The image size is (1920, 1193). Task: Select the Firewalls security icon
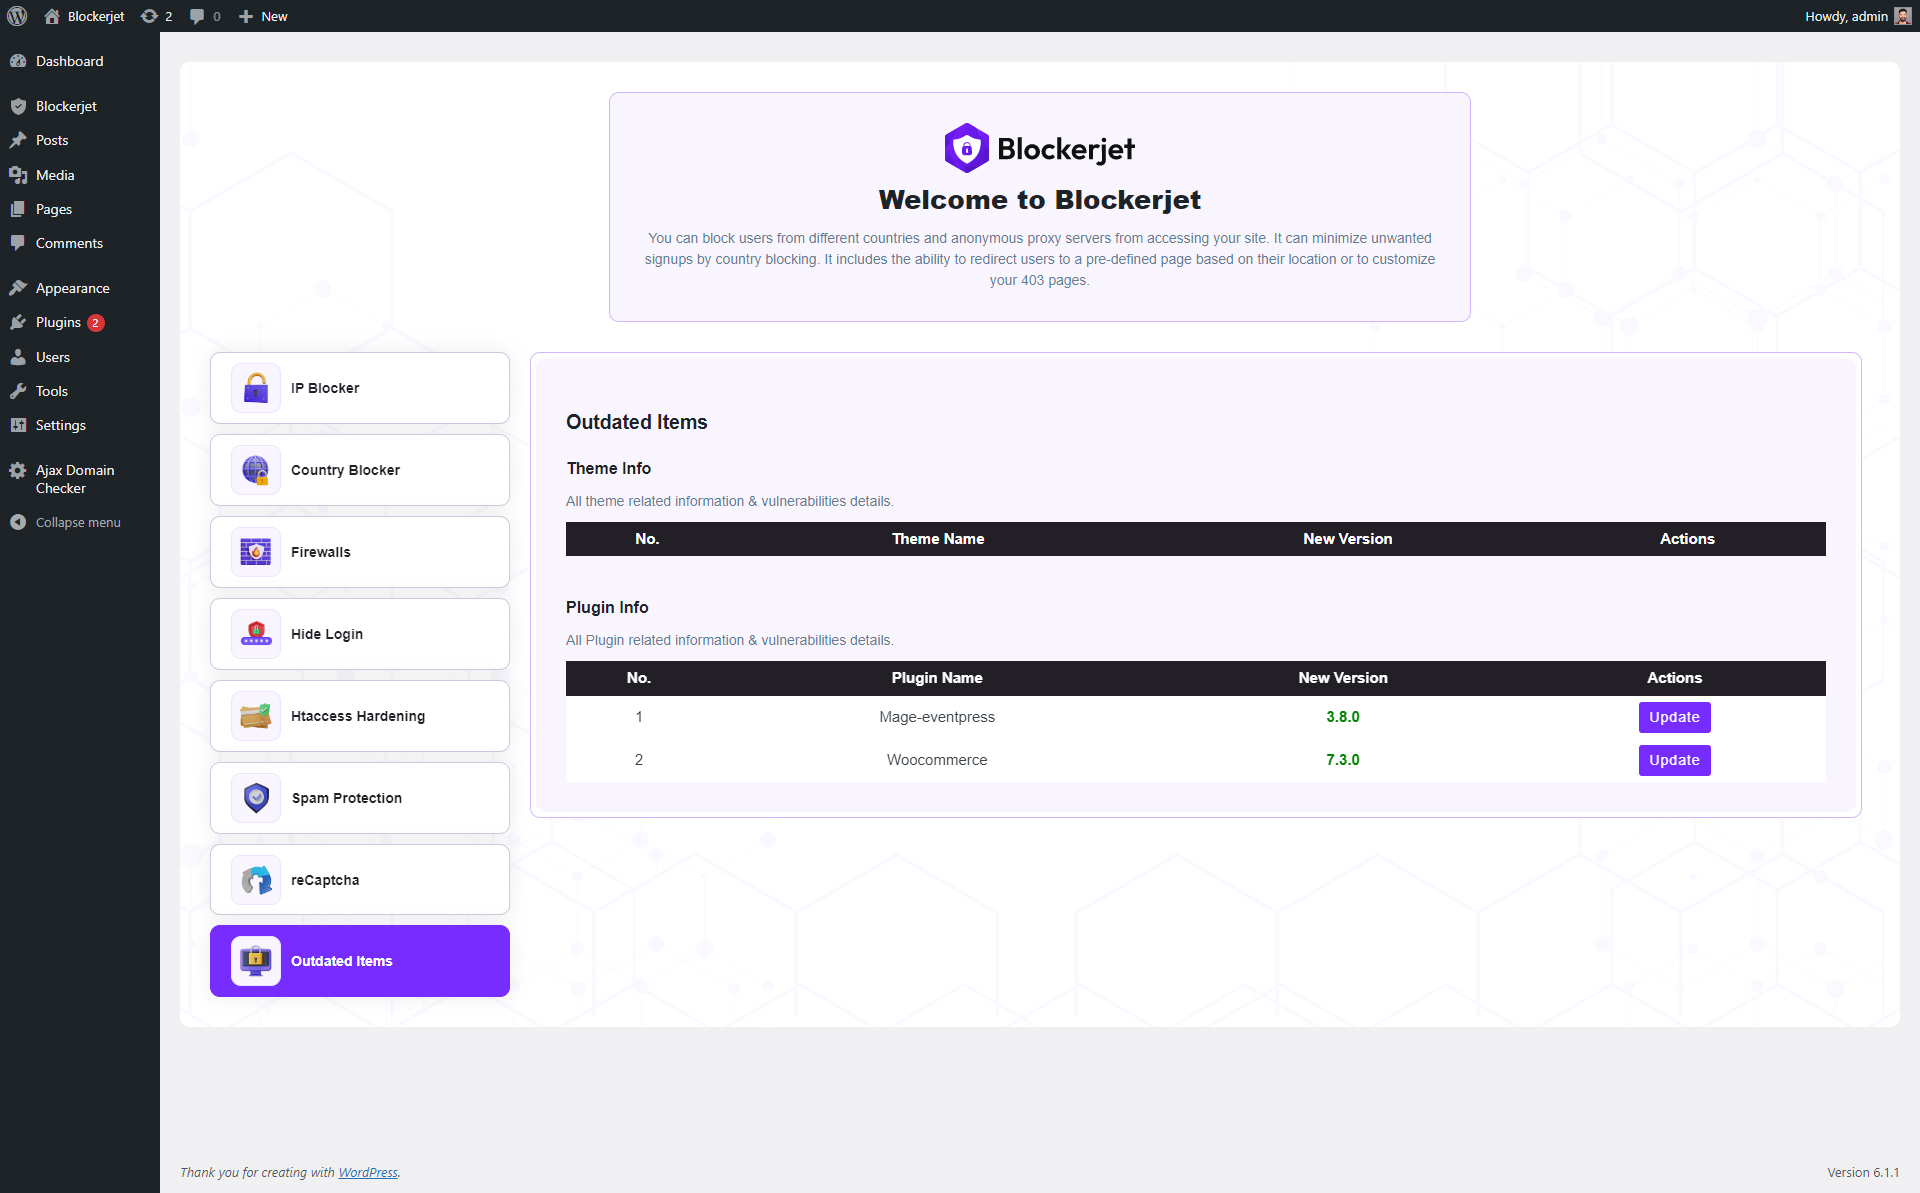256,551
